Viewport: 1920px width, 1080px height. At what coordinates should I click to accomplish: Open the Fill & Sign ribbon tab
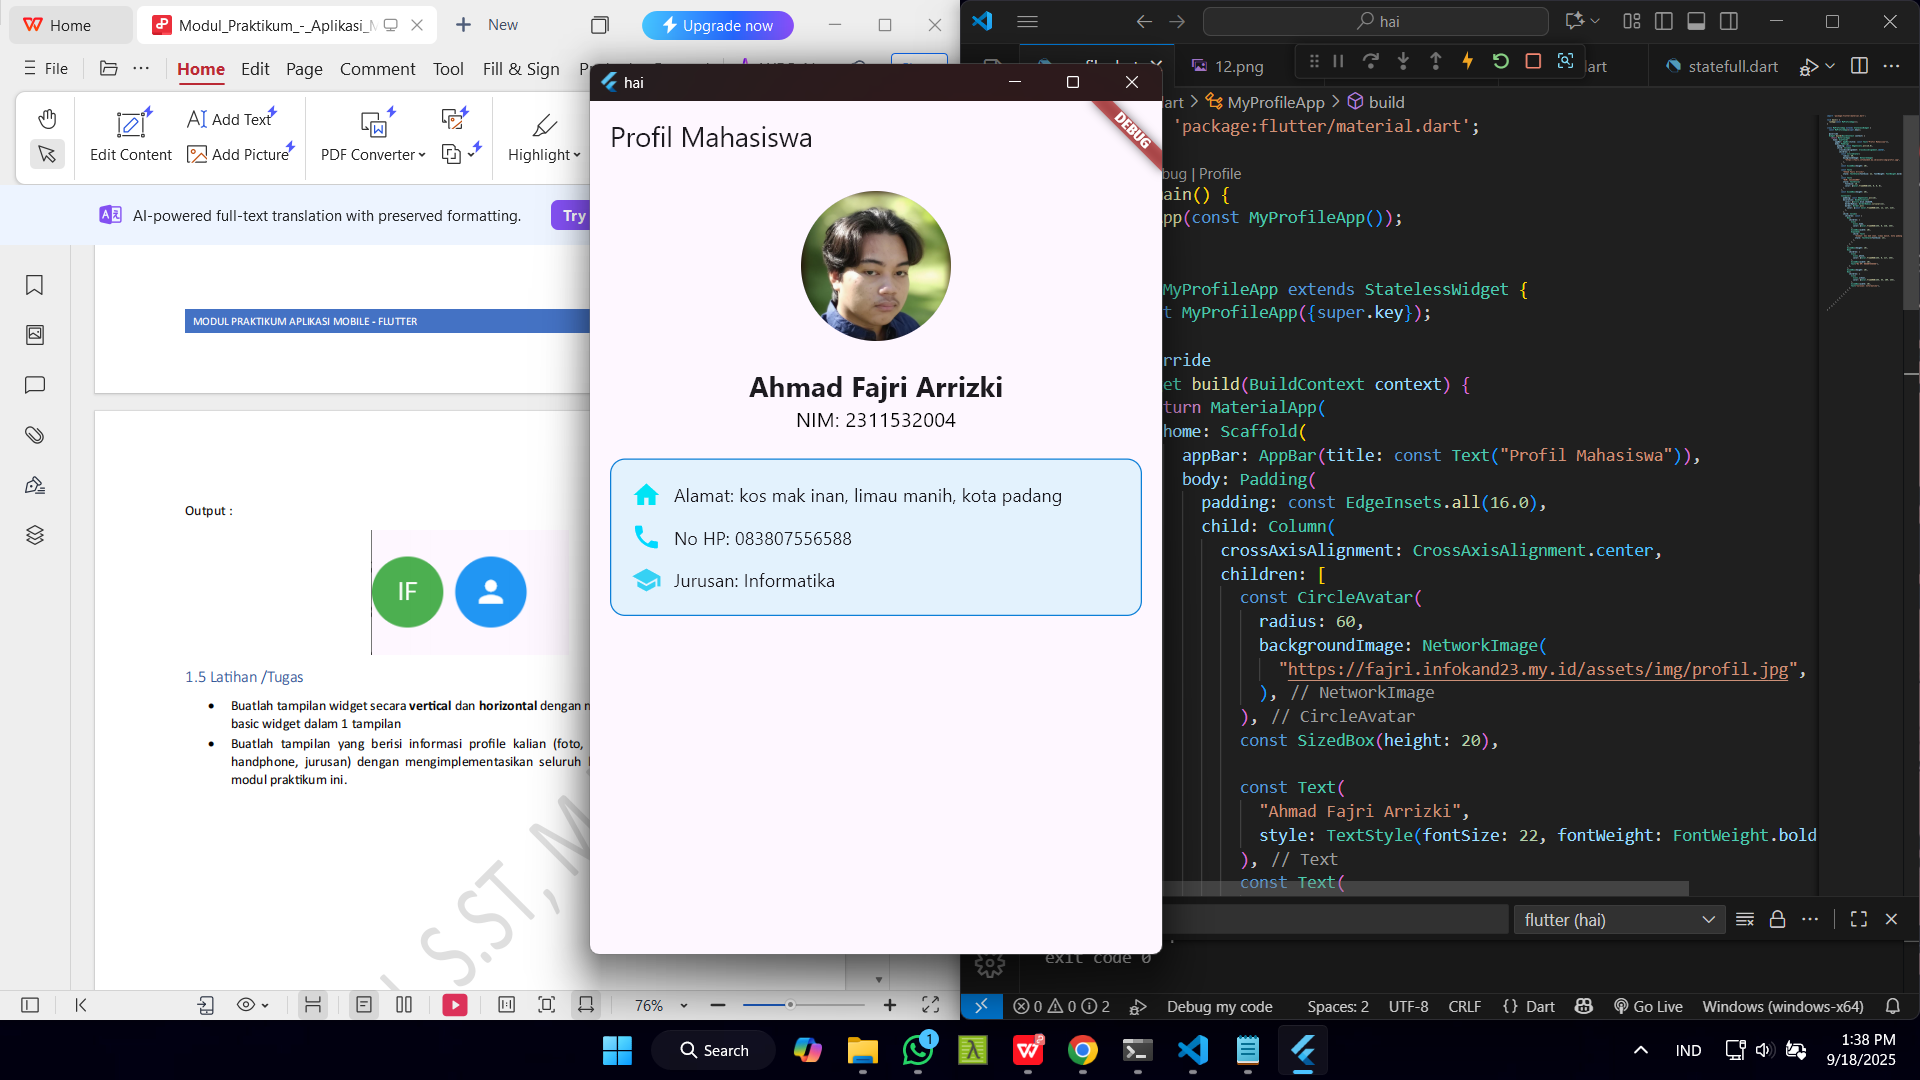[521, 68]
